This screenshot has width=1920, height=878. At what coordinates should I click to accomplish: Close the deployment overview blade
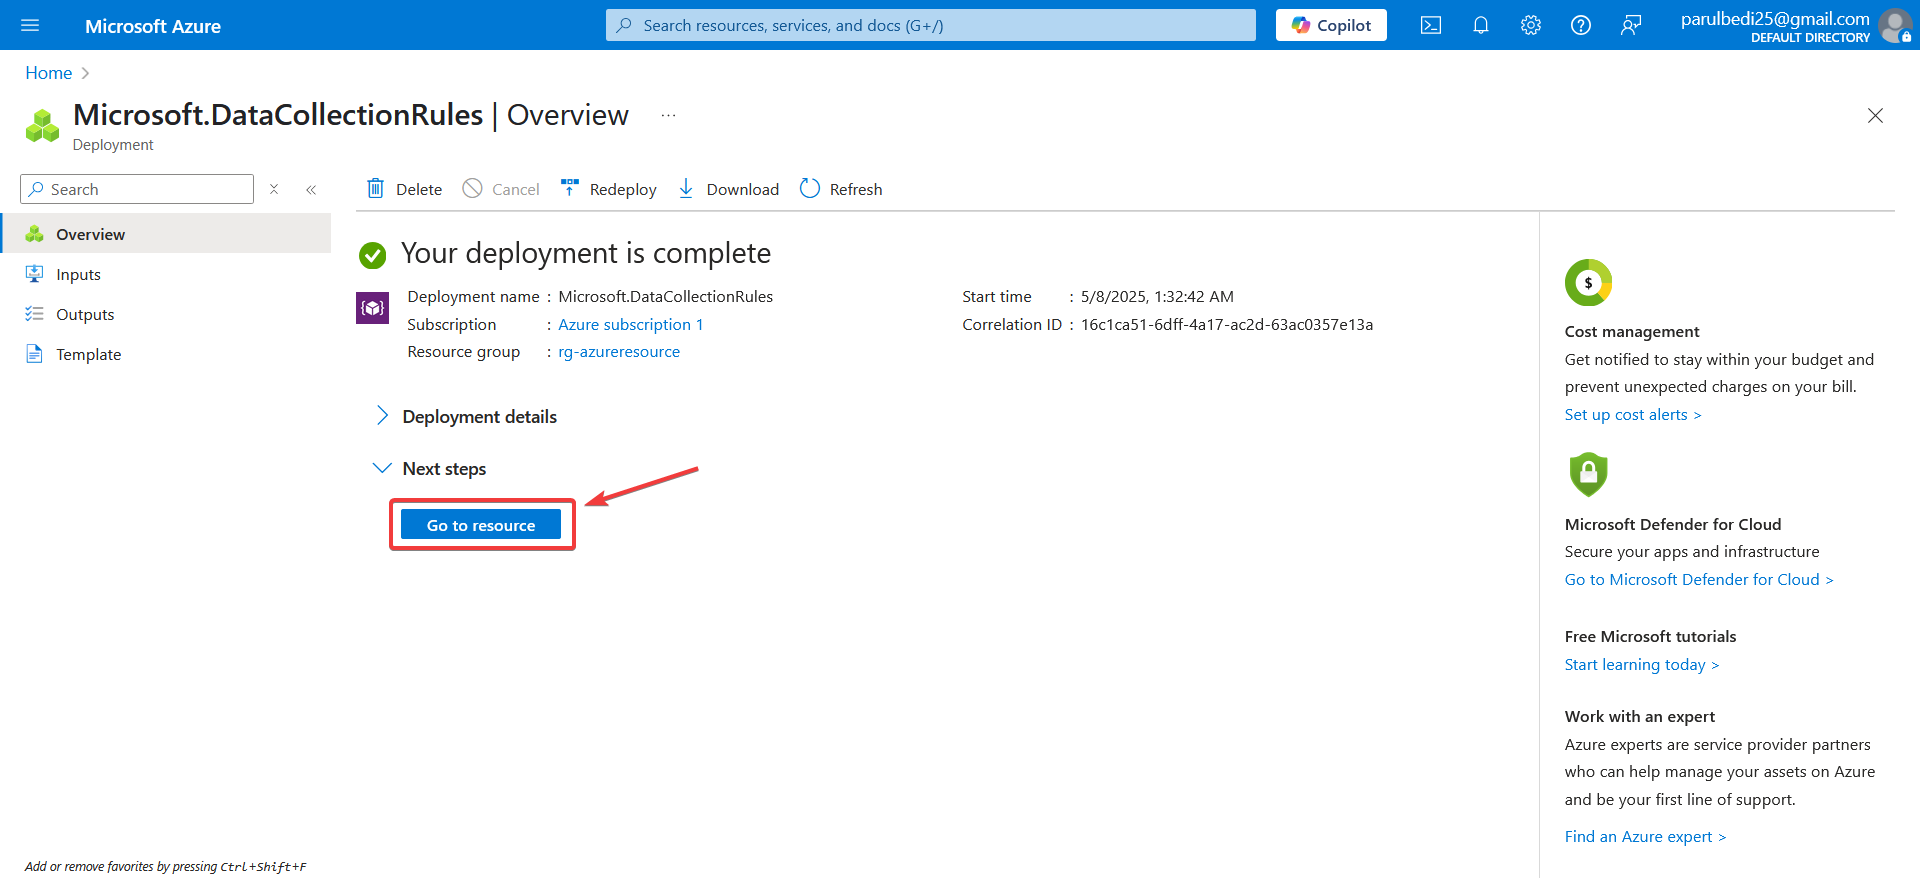pyautogui.click(x=1875, y=116)
